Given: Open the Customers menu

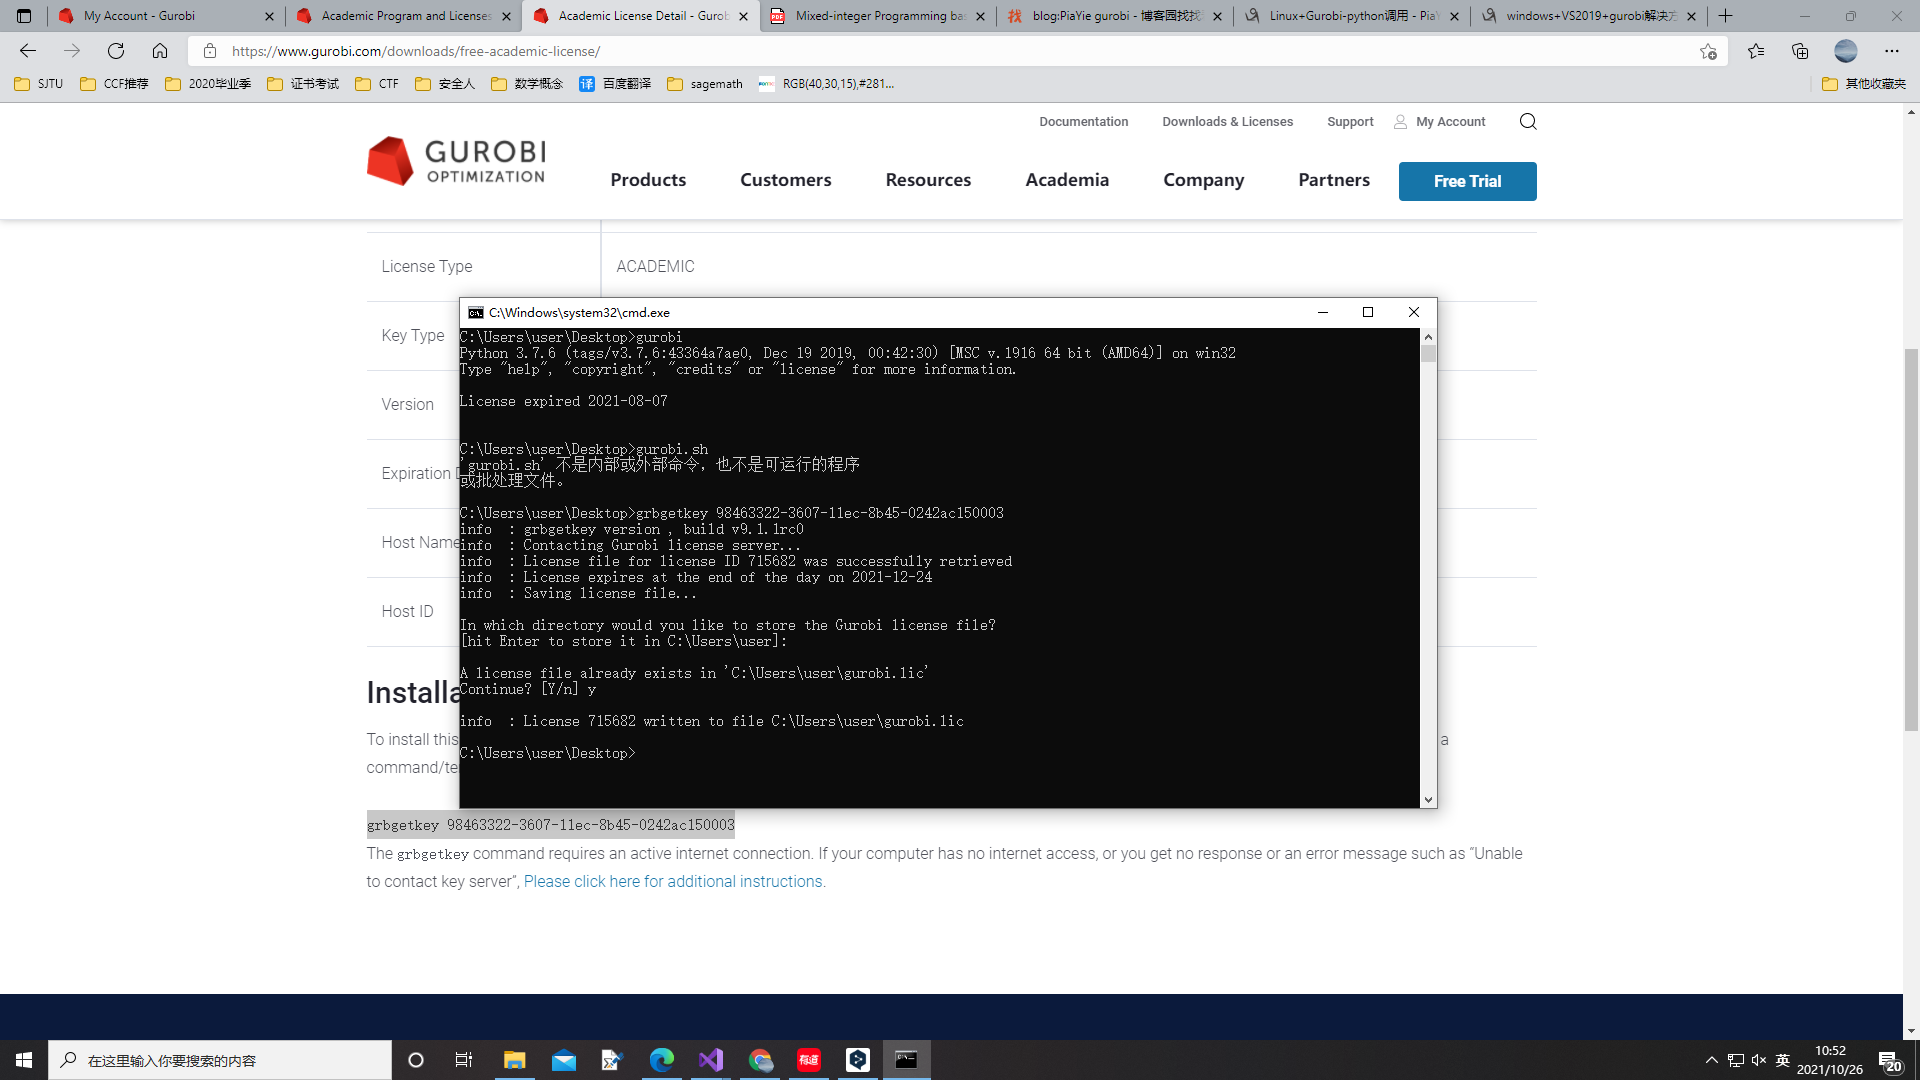Looking at the screenshot, I should click(x=785, y=180).
